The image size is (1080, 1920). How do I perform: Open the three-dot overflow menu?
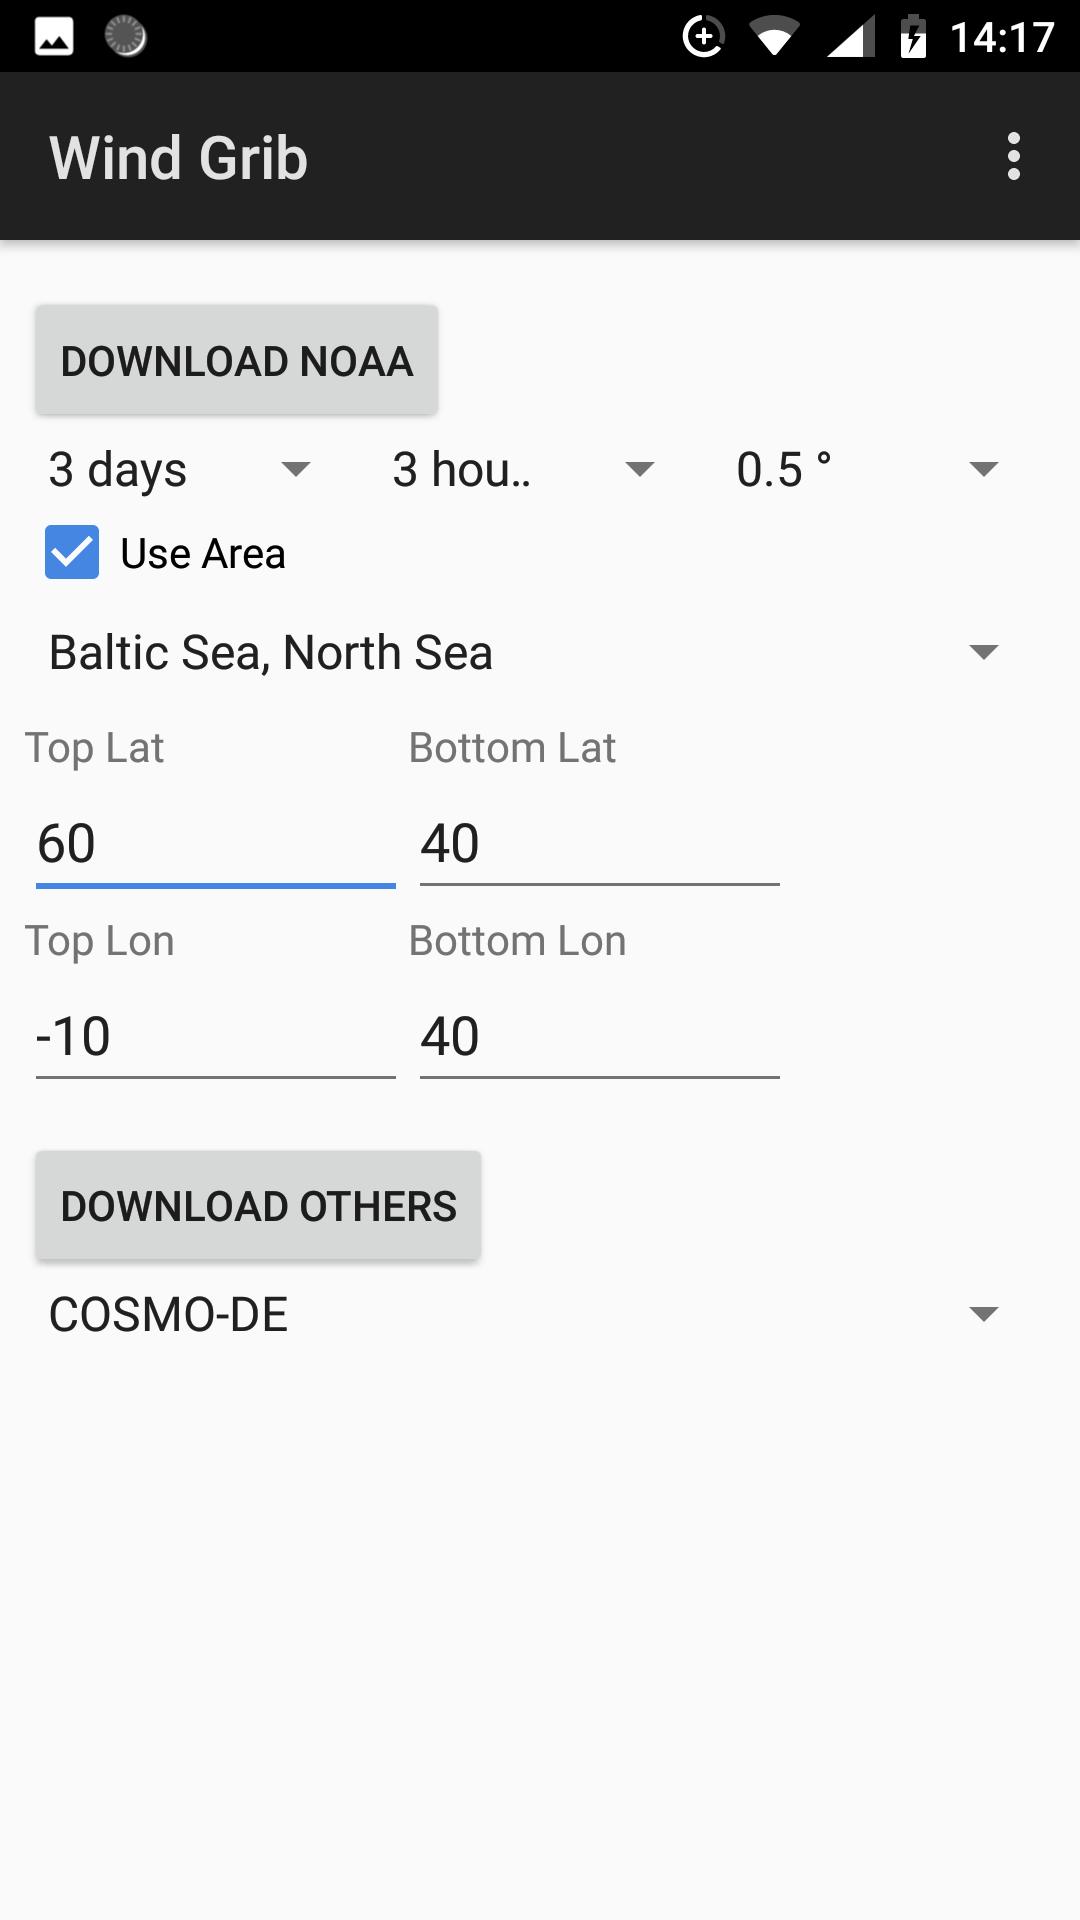pos(1014,157)
